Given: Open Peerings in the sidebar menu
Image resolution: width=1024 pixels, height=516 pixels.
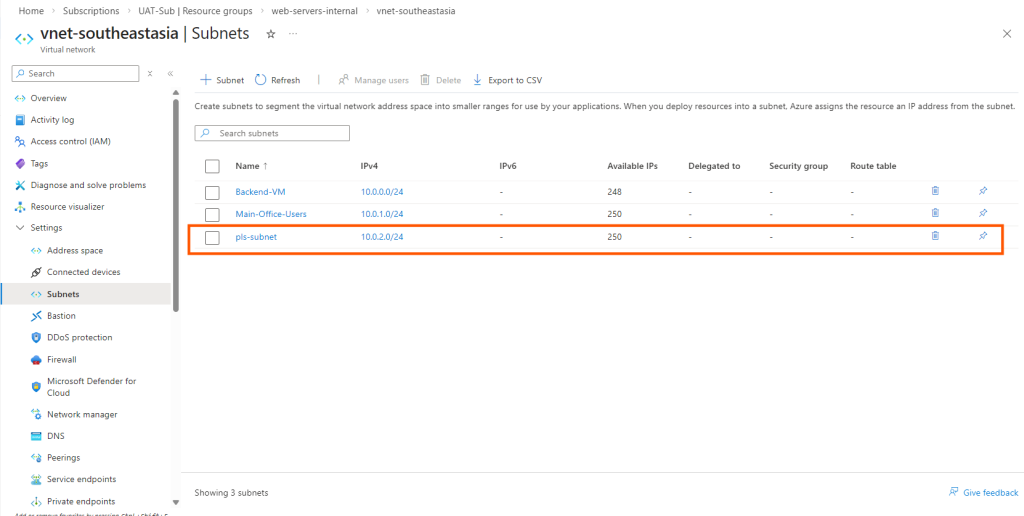Looking at the screenshot, I should (64, 457).
